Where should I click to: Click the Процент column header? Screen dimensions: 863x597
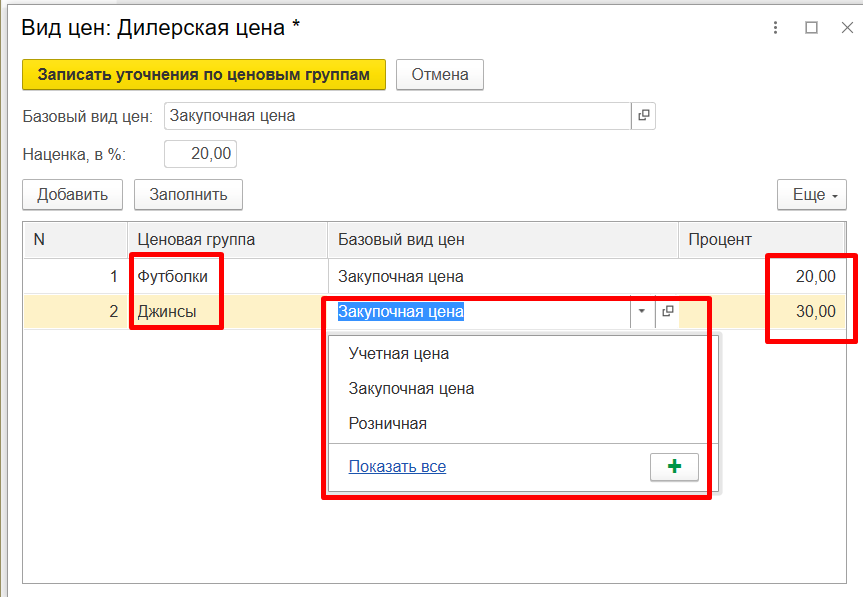tap(720, 240)
